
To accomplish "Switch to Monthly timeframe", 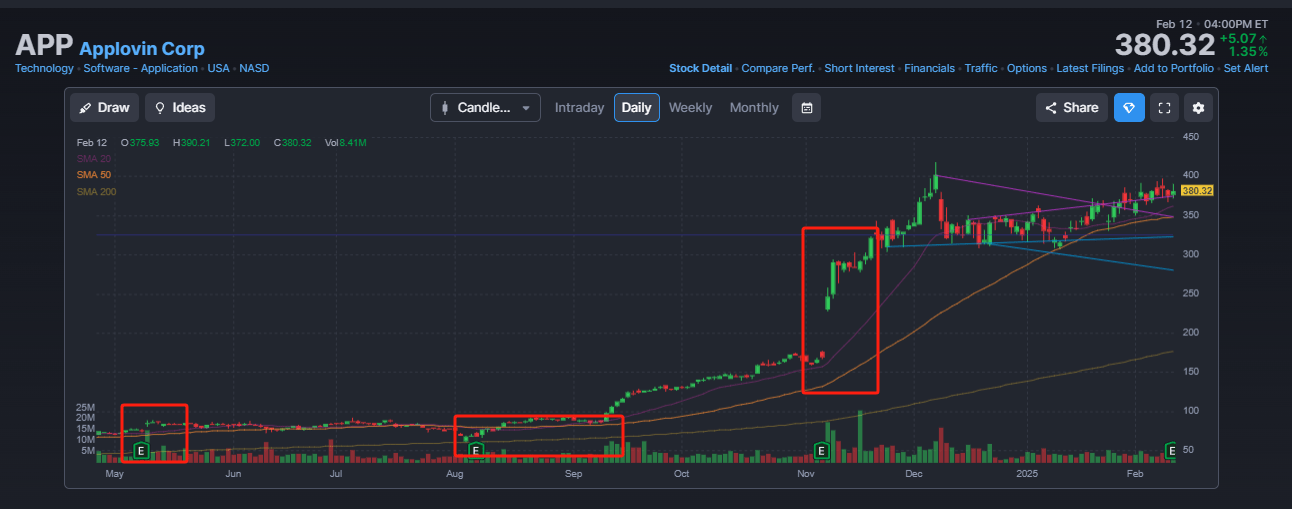I will coord(754,108).
